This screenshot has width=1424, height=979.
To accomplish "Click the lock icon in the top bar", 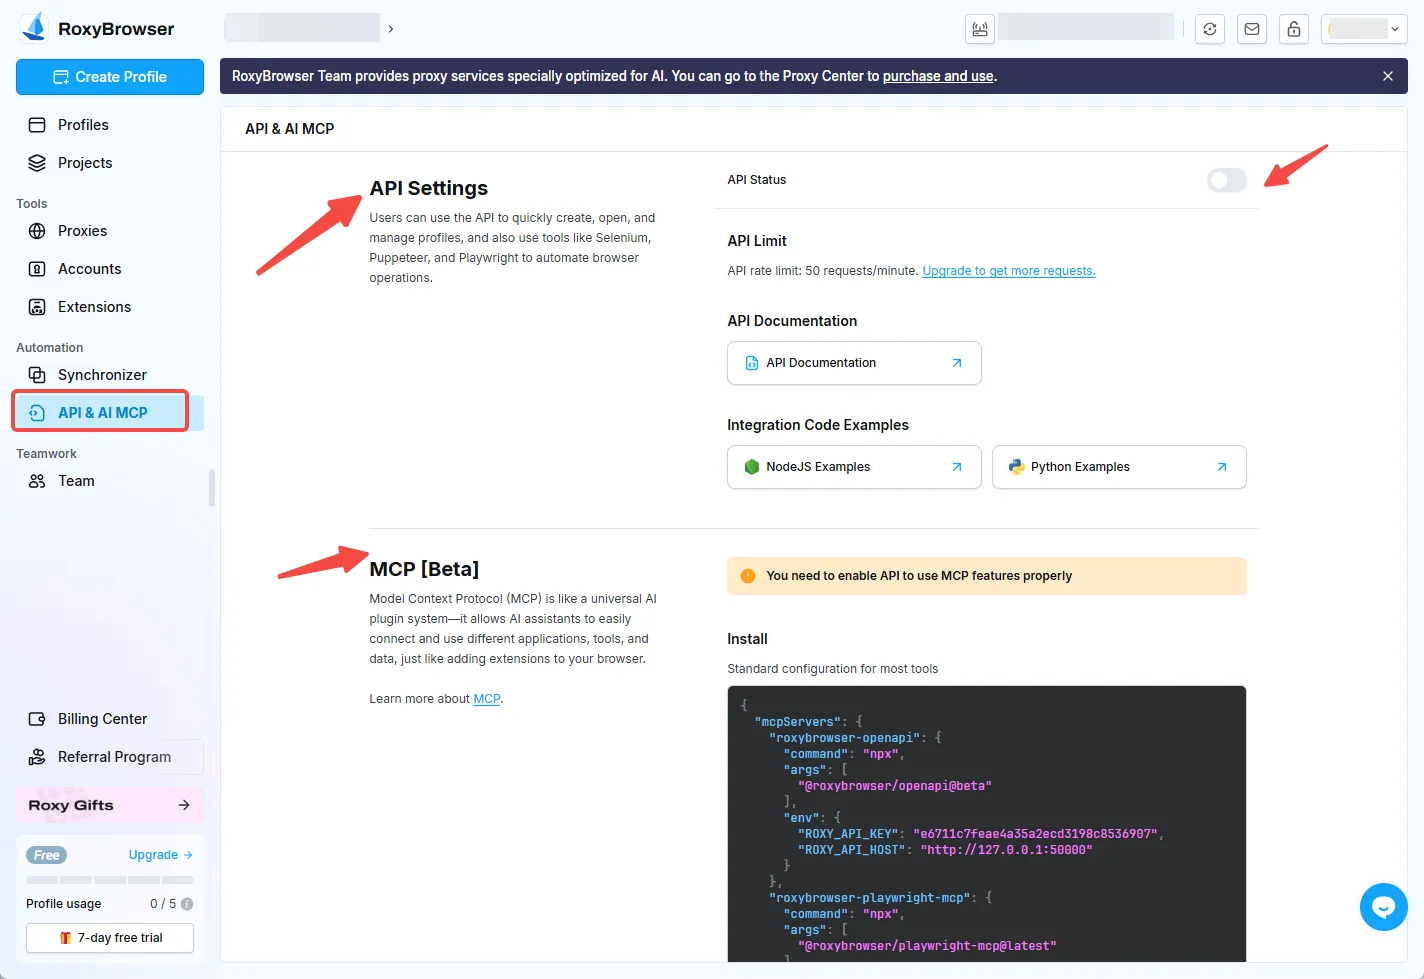I will pos(1294,29).
